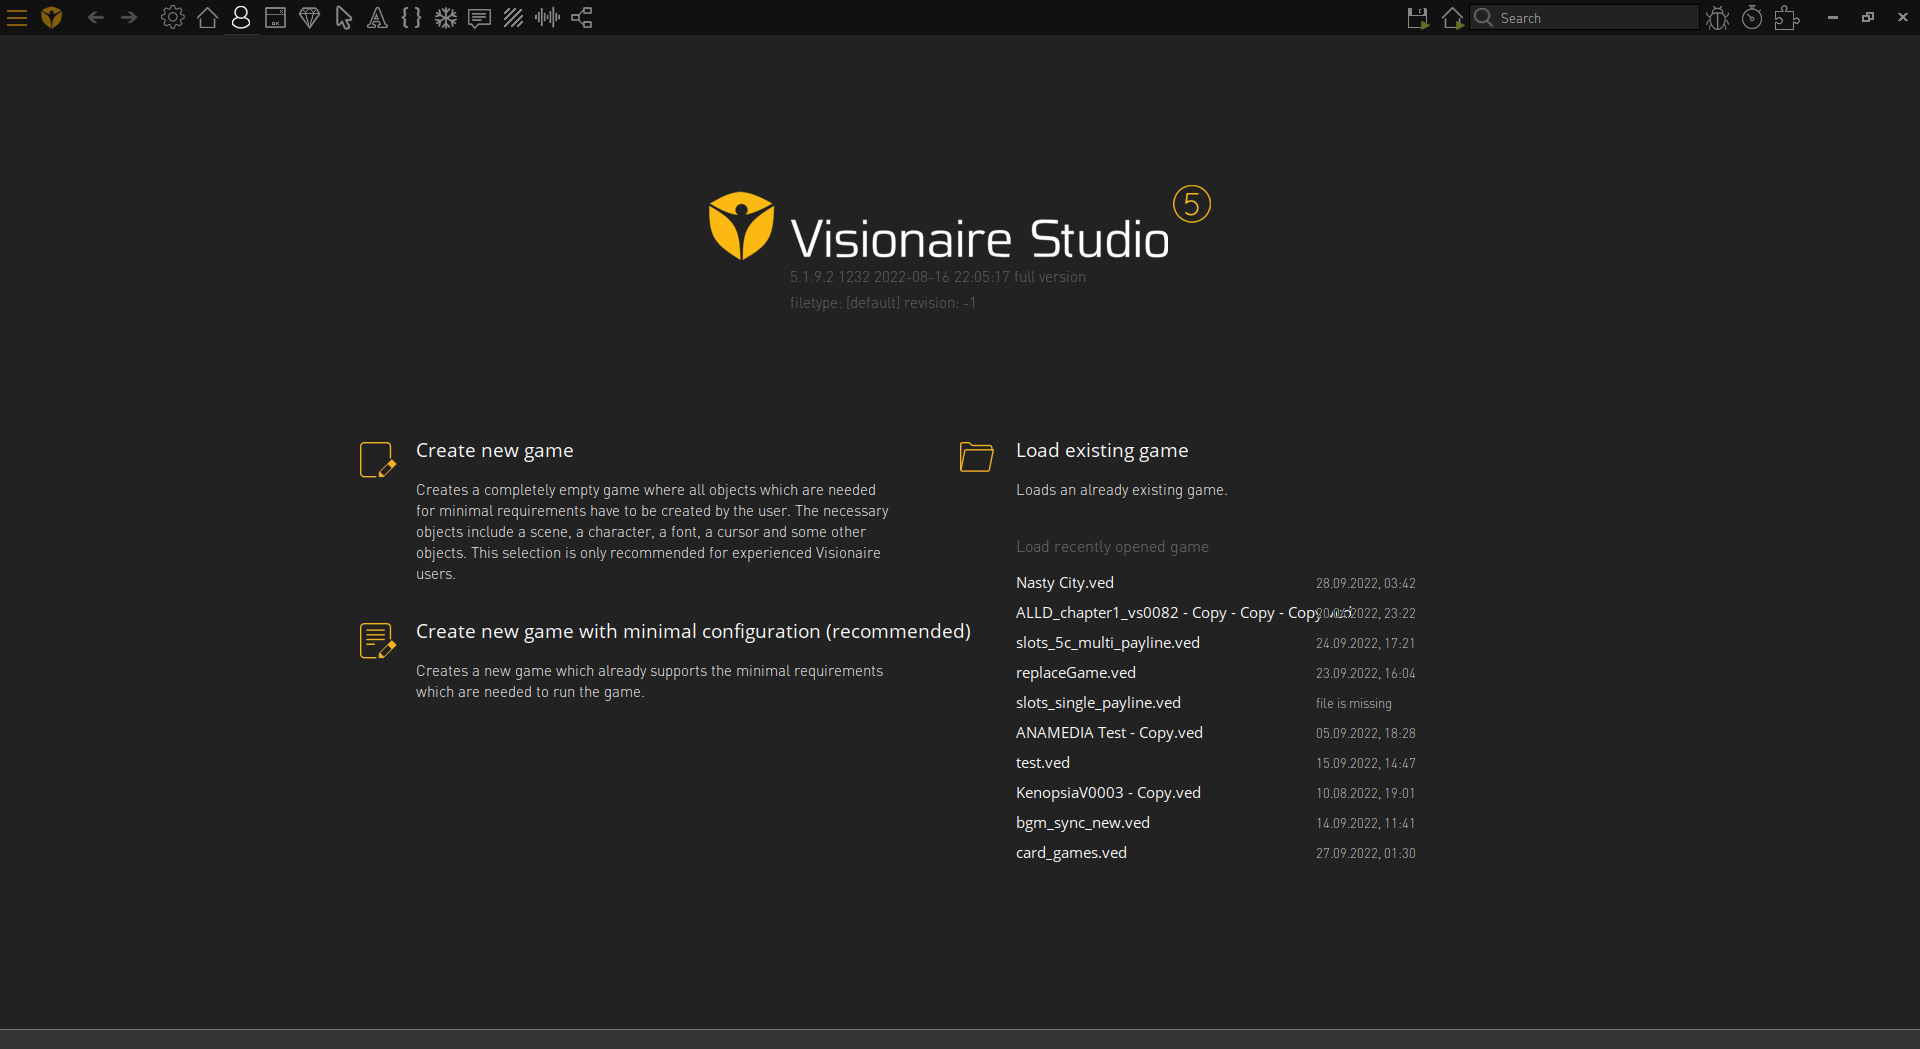1920x1049 pixels.
Task: Open the Characters person icon
Action: pos(241,18)
